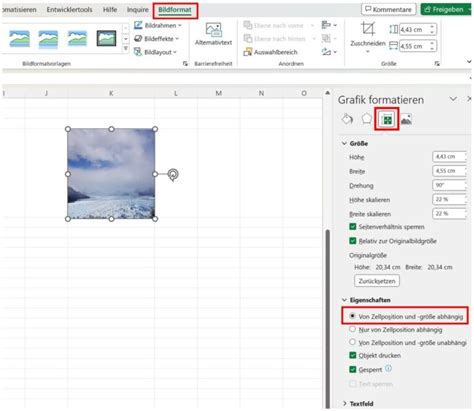Image resolution: width=474 pixels, height=411 pixels.
Task: Click the Alternativtext icon
Action: pyautogui.click(x=213, y=30)
